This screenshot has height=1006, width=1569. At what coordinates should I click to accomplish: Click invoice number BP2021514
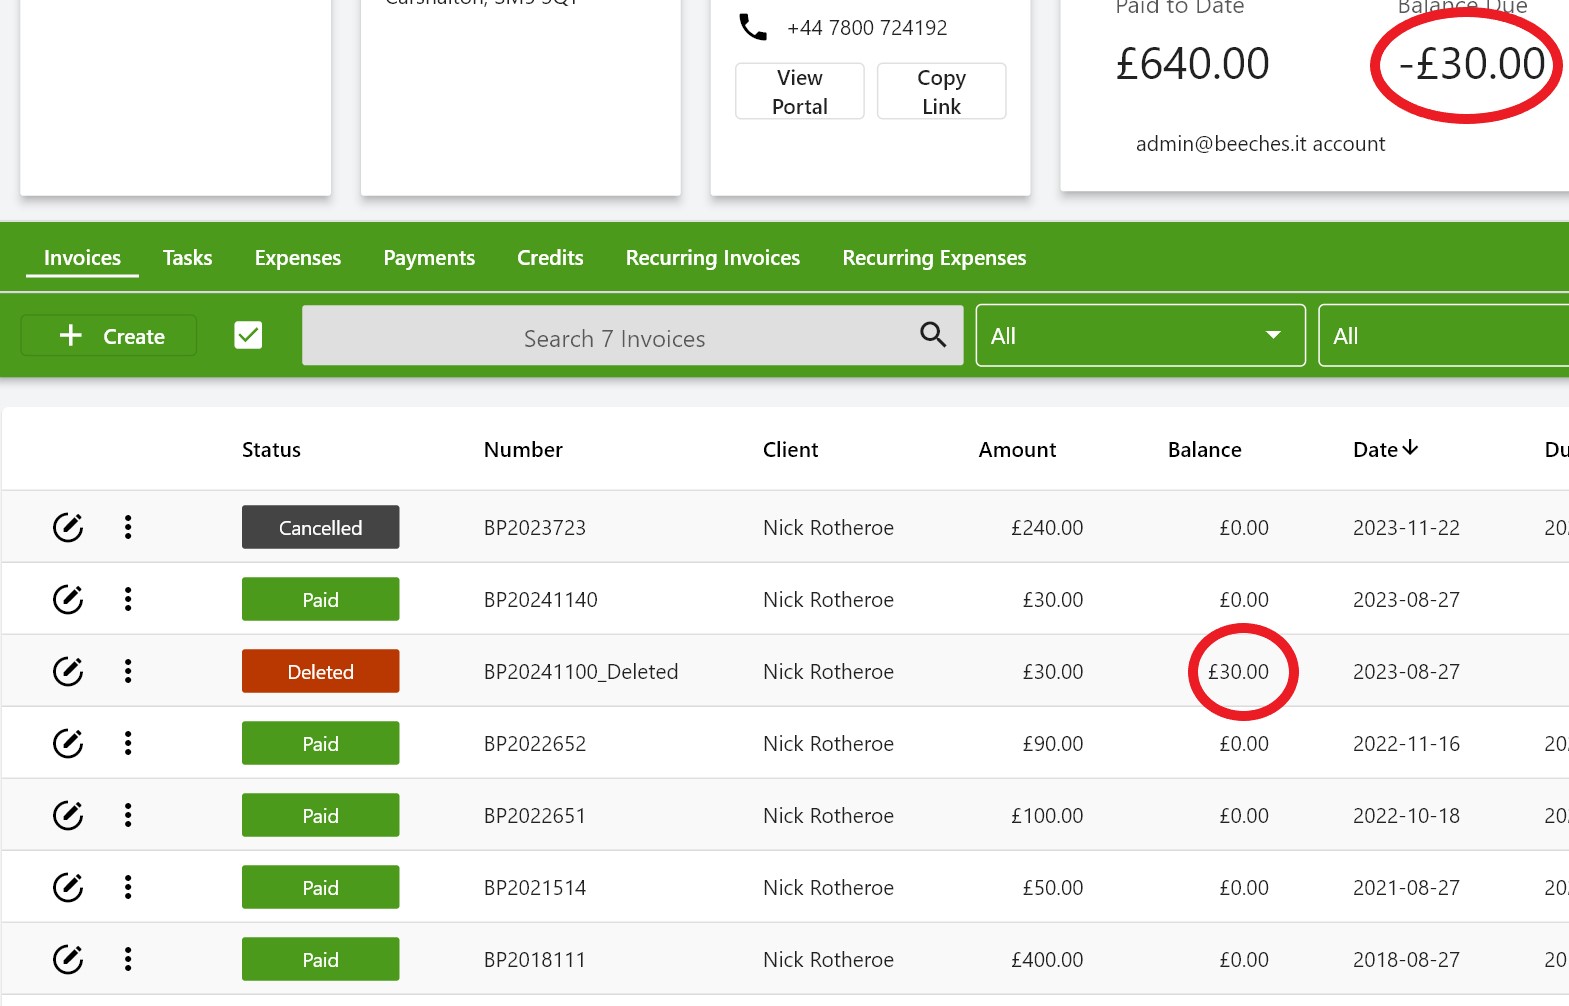pos(535,888)
